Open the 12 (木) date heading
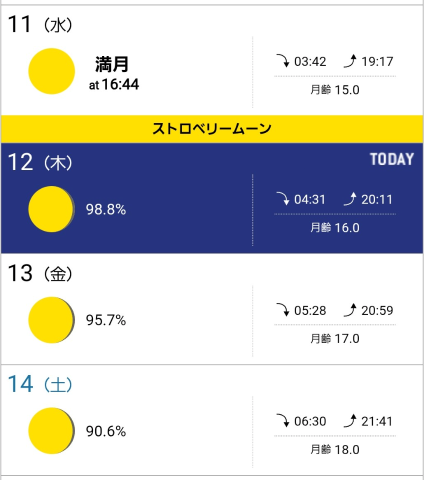This screenshot has width=424, height=480. click(40, 162)
